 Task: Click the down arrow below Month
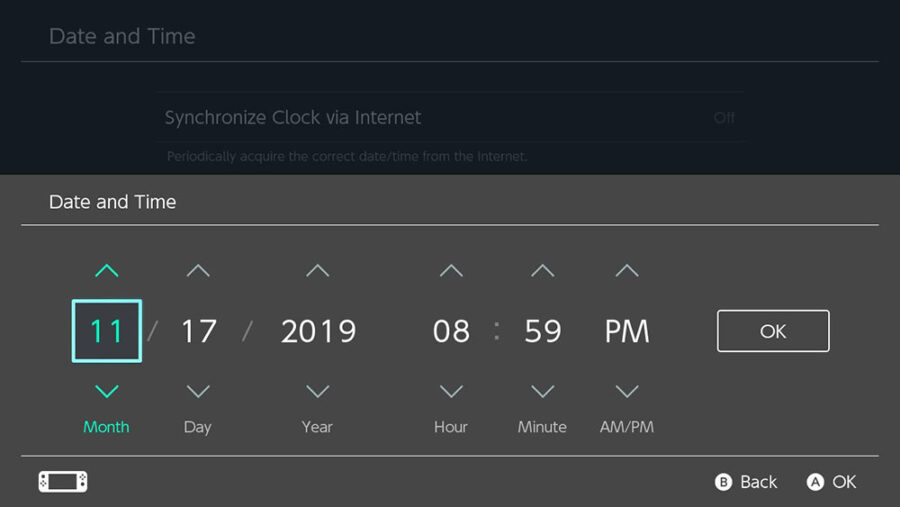107,391
